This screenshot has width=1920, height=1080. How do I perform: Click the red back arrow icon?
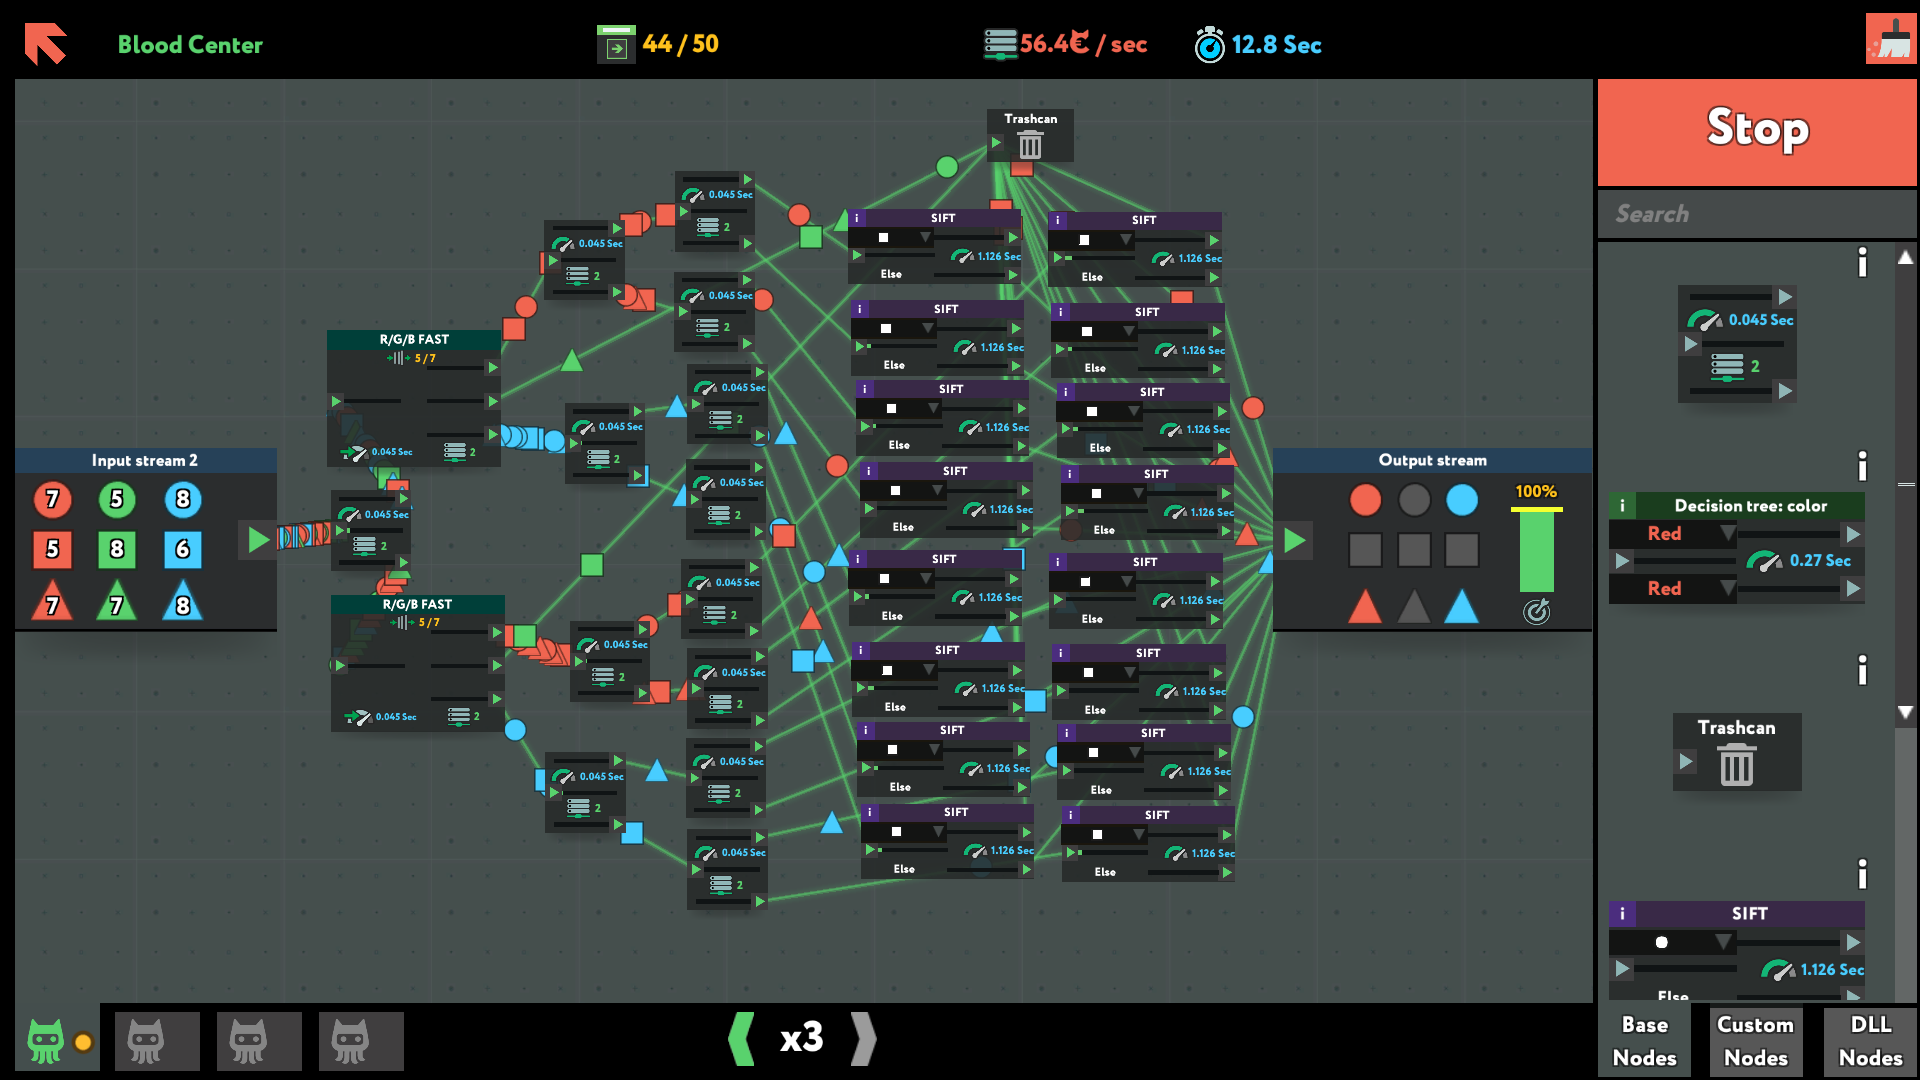click(45, 44)
